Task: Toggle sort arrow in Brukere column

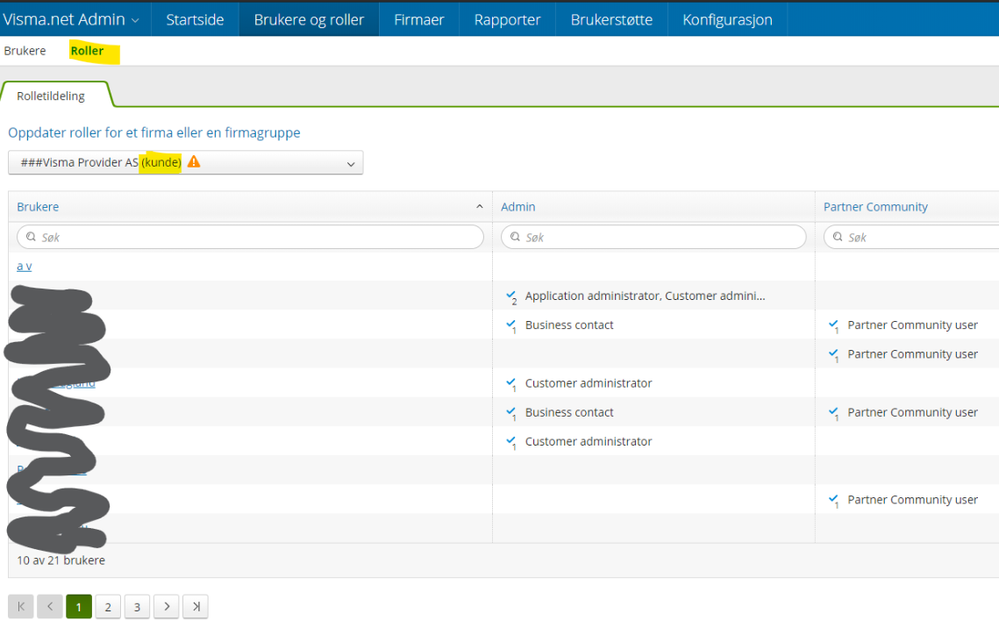Action: coord(479,206)
